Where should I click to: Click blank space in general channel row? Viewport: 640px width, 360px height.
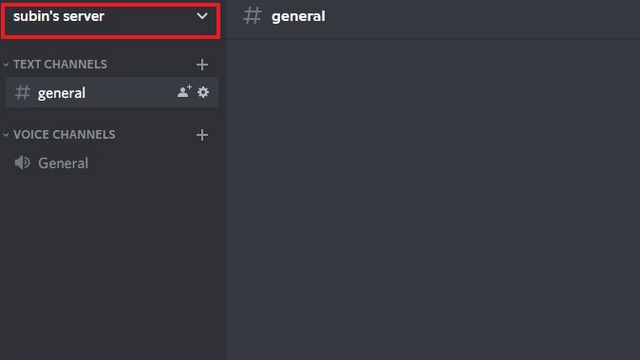(x=131, y=93)
